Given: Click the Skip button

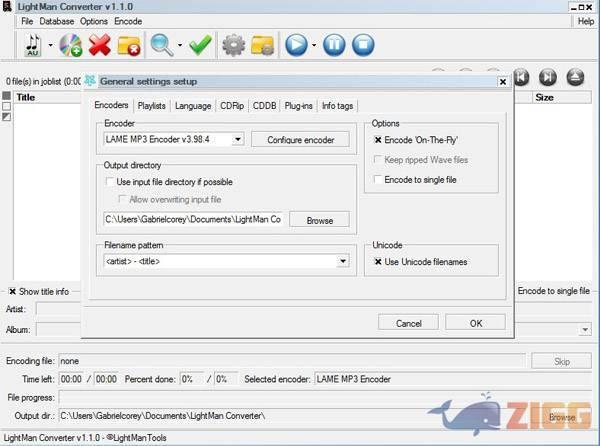Looking at the screenshot, I should tap(561, 361).
